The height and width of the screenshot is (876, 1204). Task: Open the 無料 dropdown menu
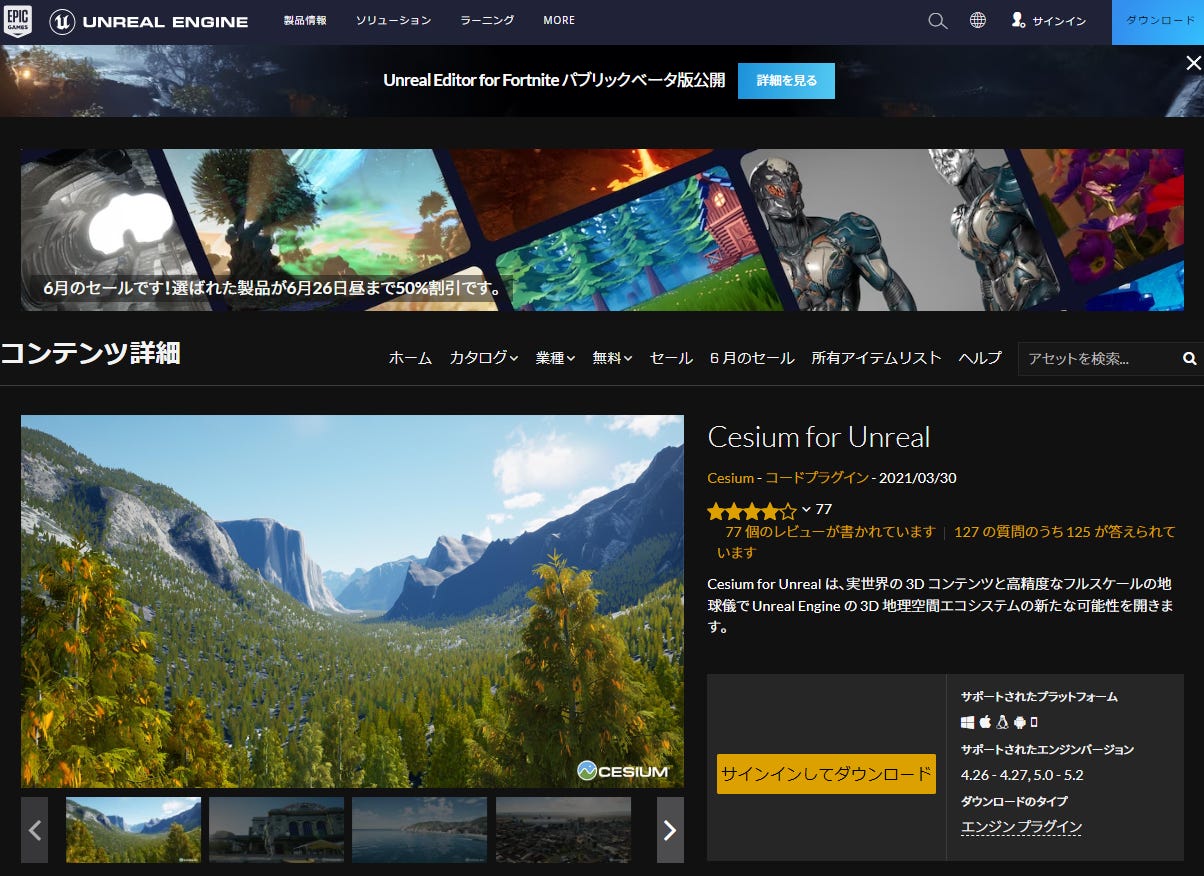click(x=612, y=358)
